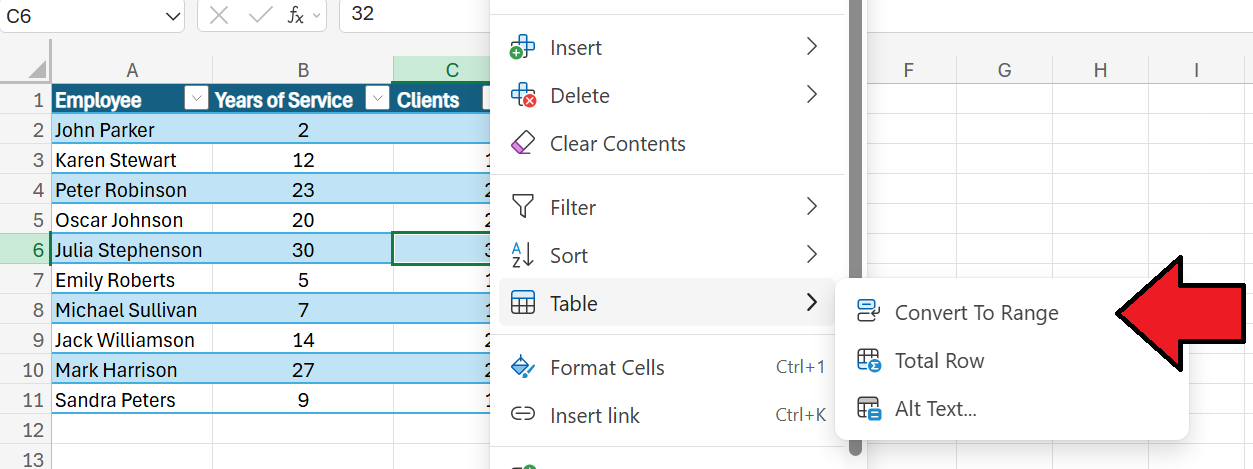Click cell John Parker
This screenshot has width=1253, height=469.
(132, 130)
